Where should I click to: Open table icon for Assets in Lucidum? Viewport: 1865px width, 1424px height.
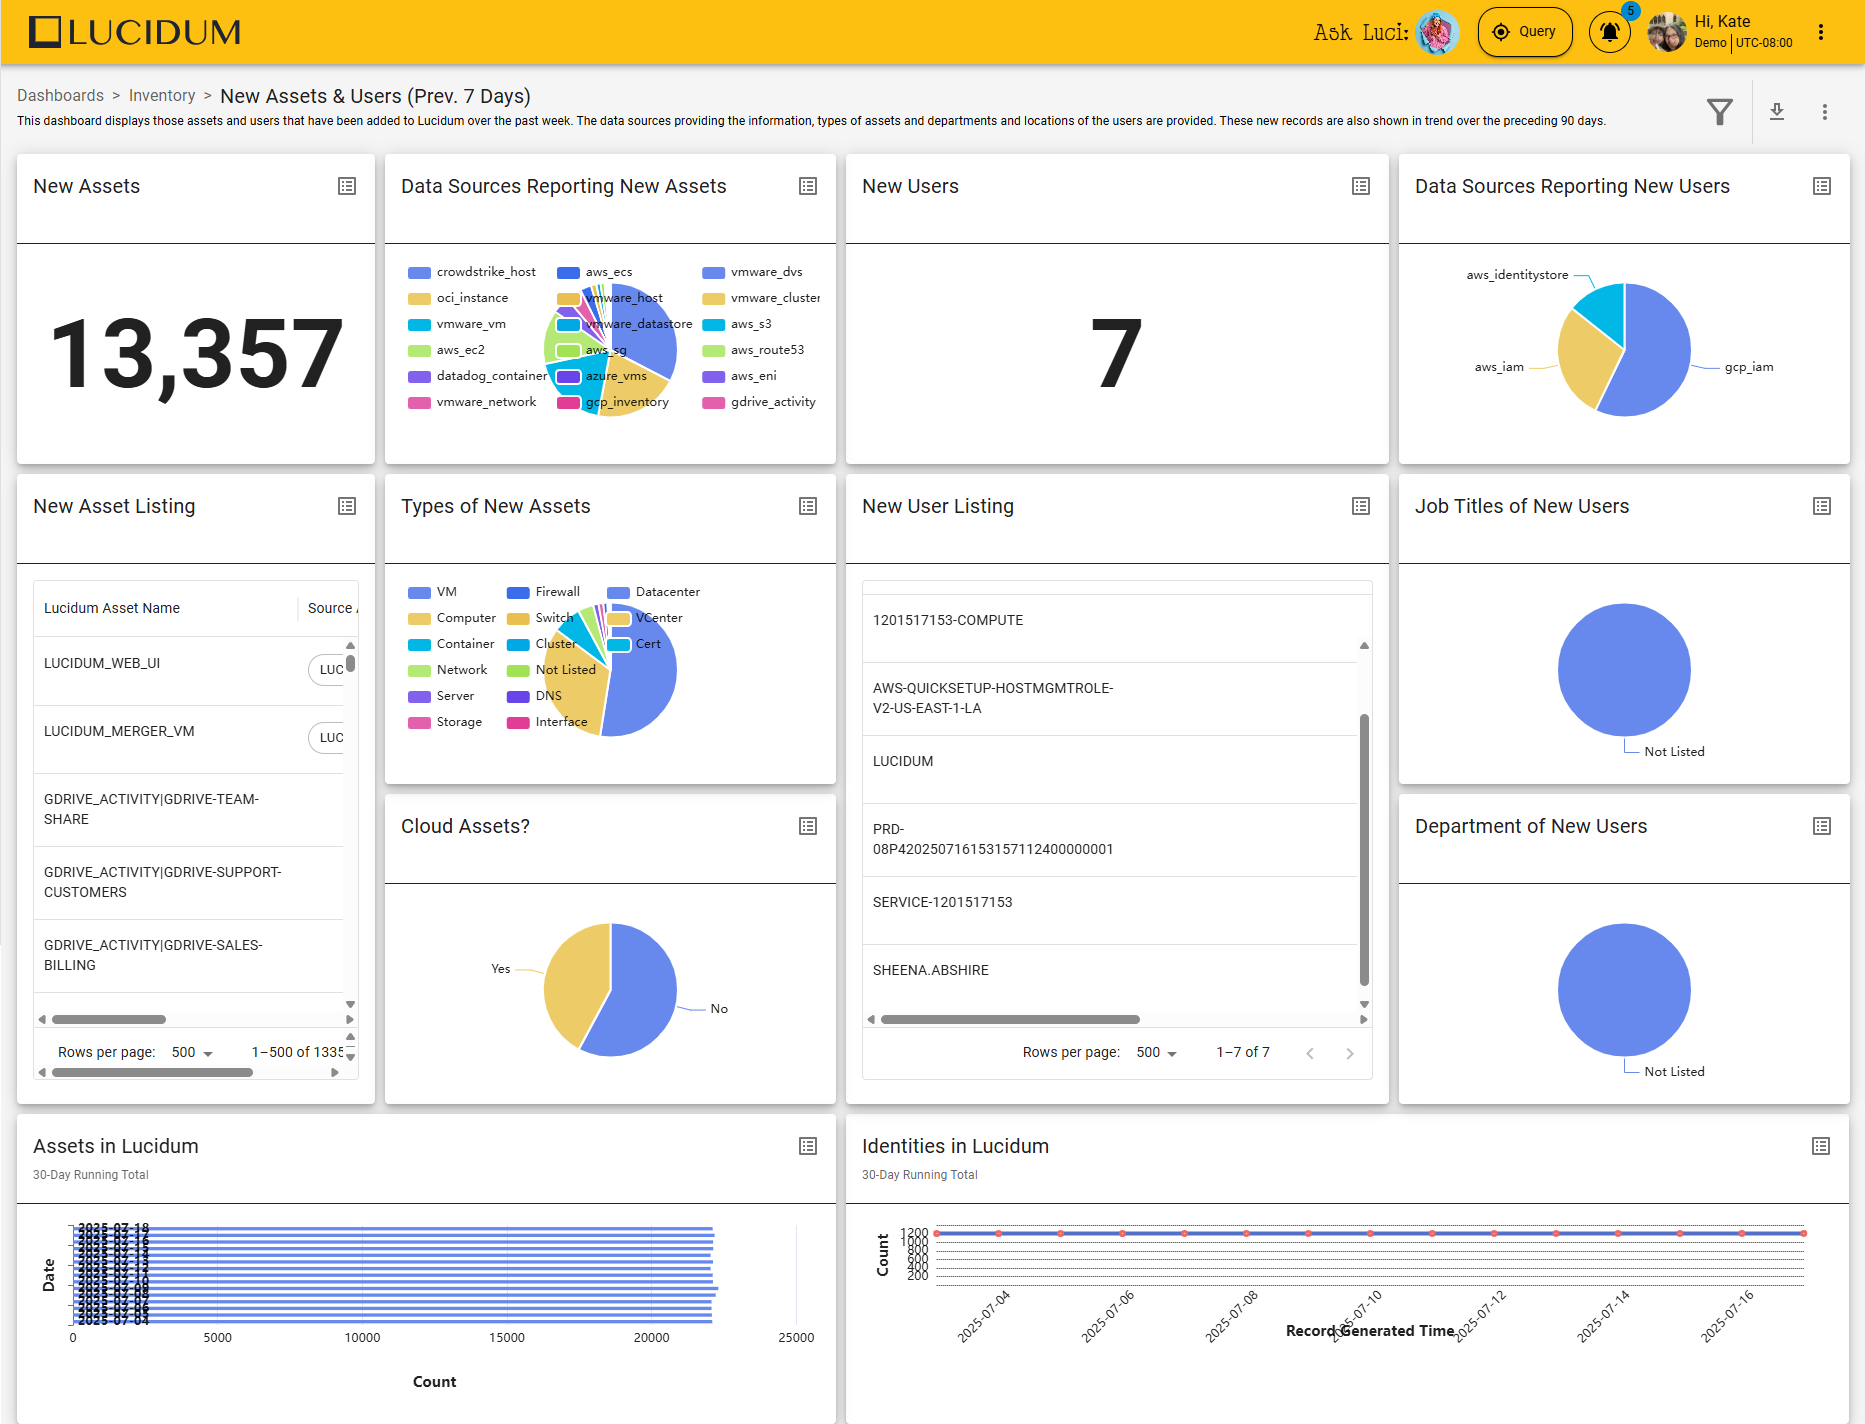click(808, 1146)
